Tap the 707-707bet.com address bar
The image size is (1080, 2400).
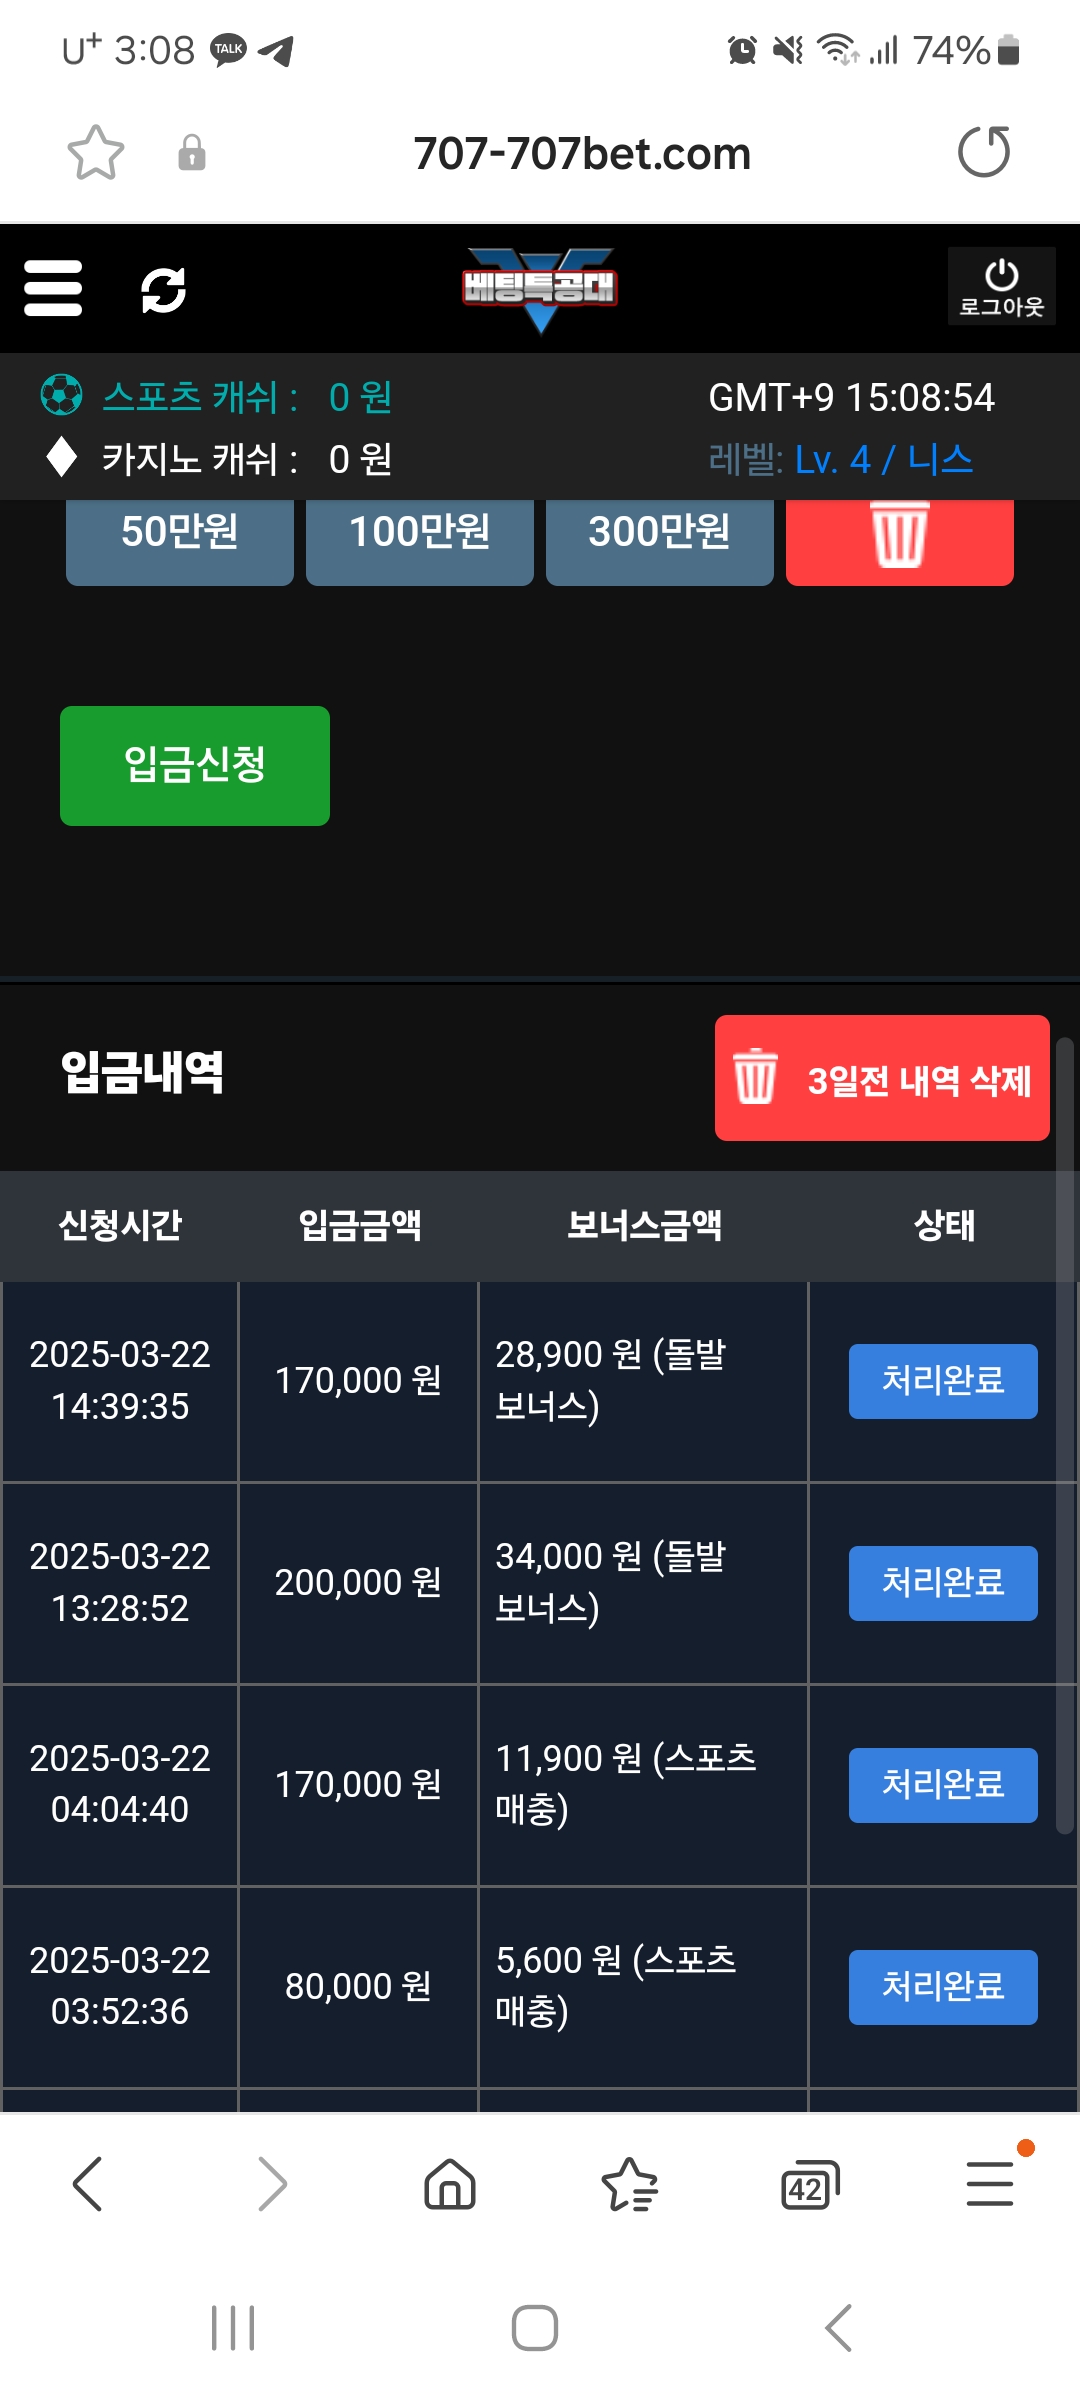tap(582, 154)
